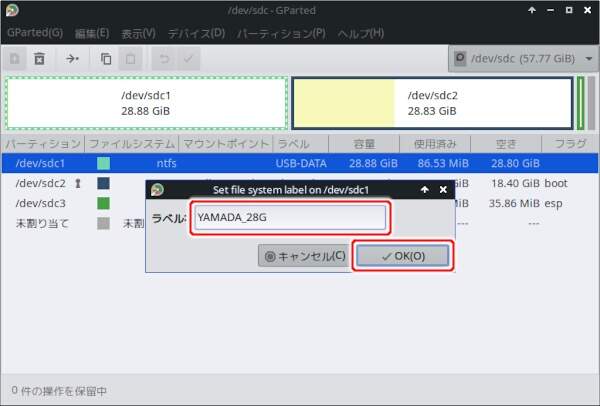Click the esp flag of /dev/sdc3
This screenshot has height=406, width=600.
[x=553, y=204]
